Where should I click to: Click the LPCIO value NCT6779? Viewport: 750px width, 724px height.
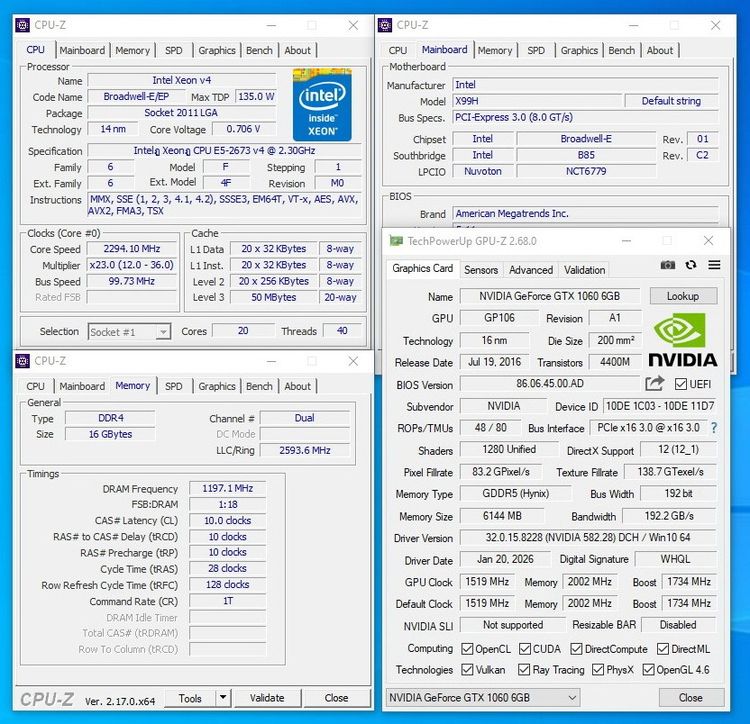[x=586, y=171]
